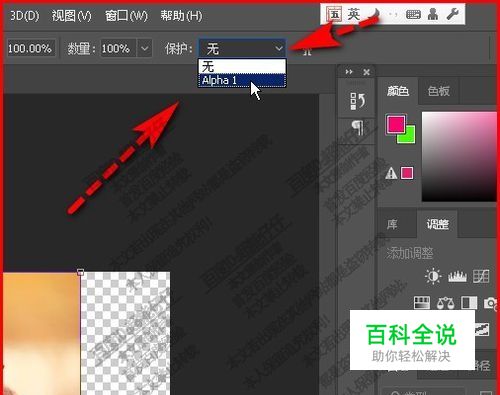Image resolution: width=500 pixels, height=395 pixels.
Task: Toggle the half-moon width icon in IME bar
Action: click(x=376, y=14)
